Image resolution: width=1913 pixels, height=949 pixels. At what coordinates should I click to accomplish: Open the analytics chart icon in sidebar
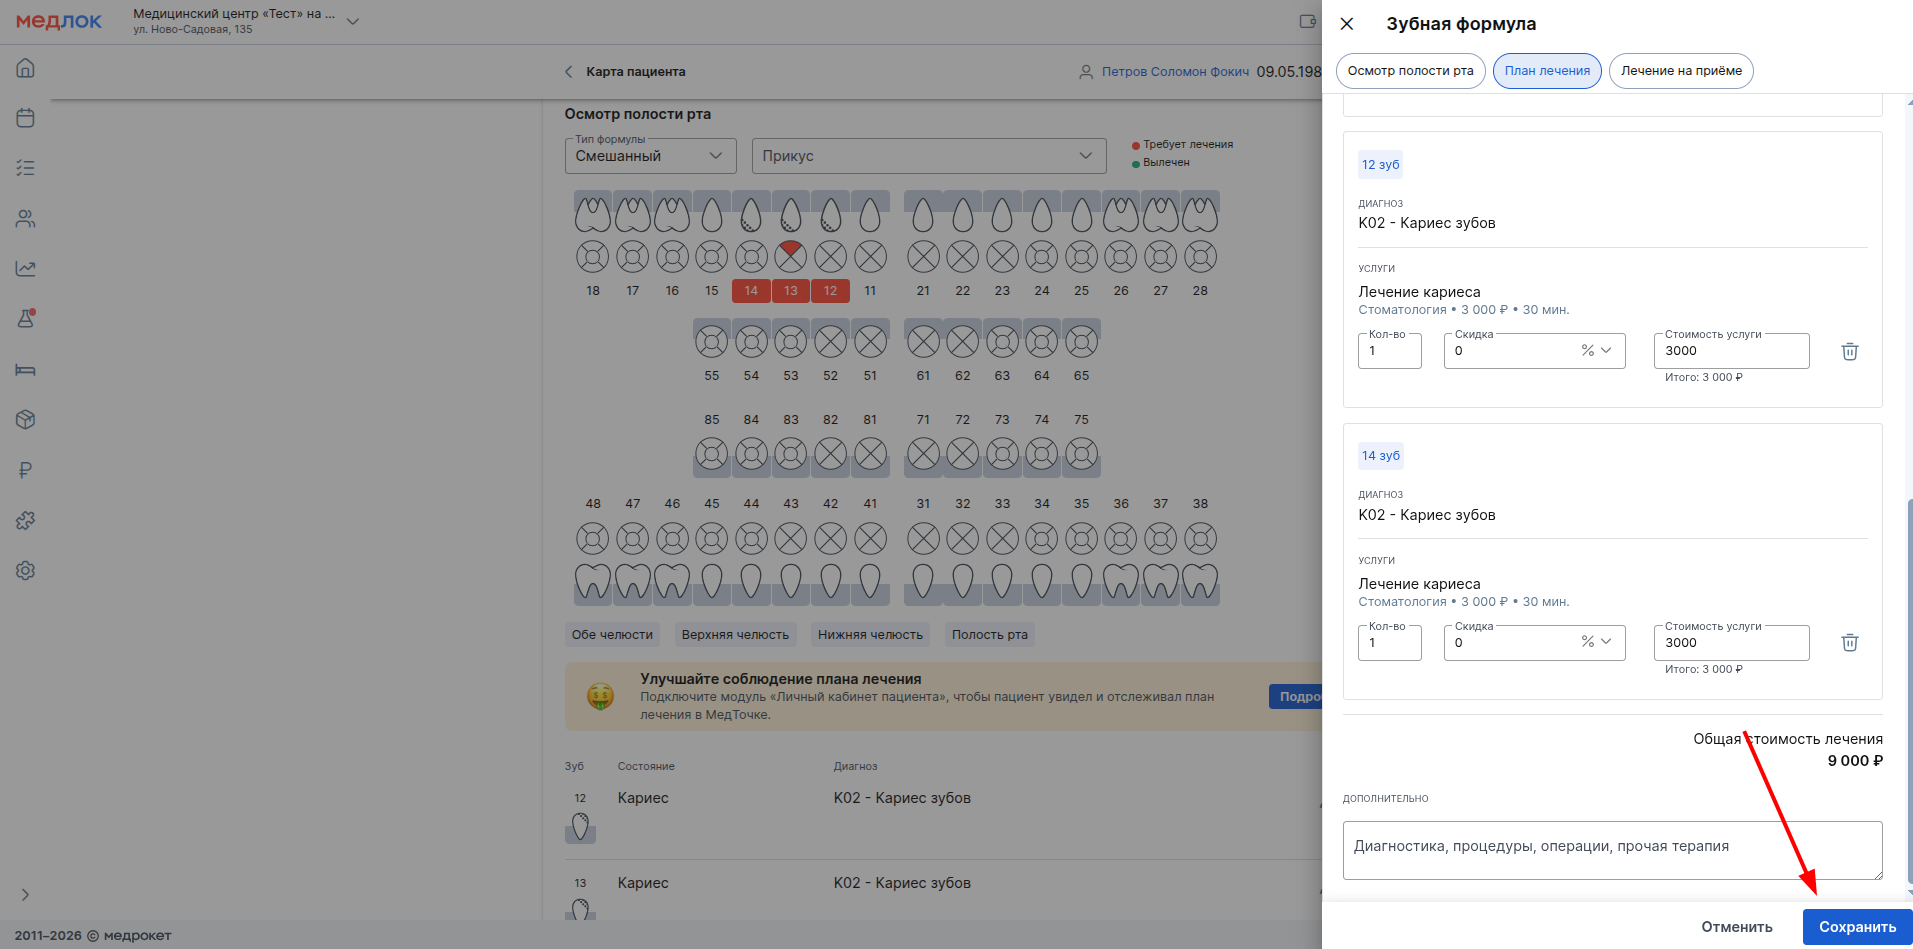tap(26, 269)
